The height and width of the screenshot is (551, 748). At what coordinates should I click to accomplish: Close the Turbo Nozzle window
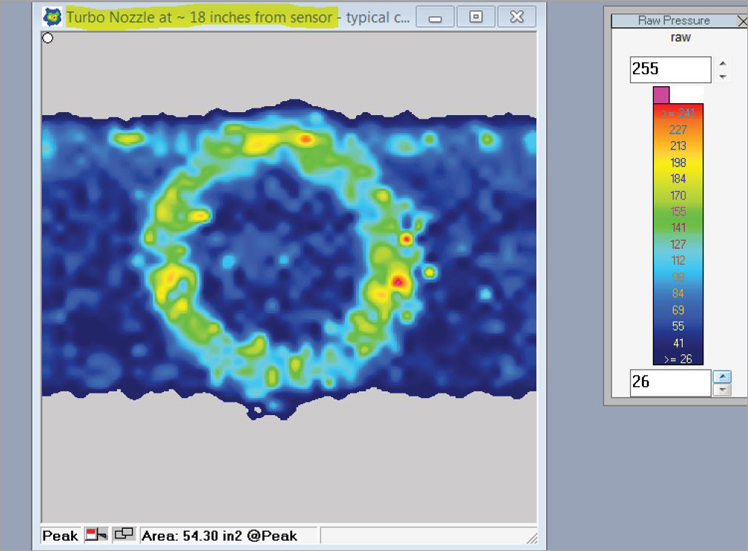click(516, 18)
